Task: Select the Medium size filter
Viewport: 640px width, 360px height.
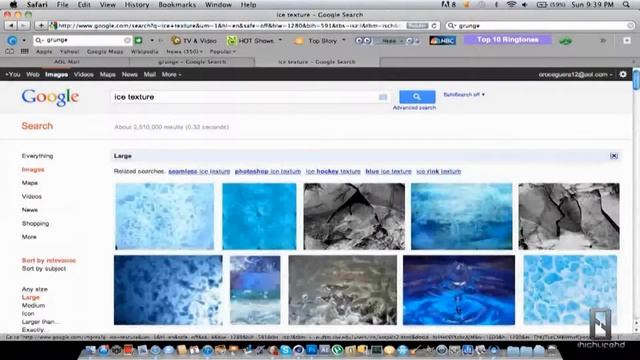Action: [x=33, y=305]
